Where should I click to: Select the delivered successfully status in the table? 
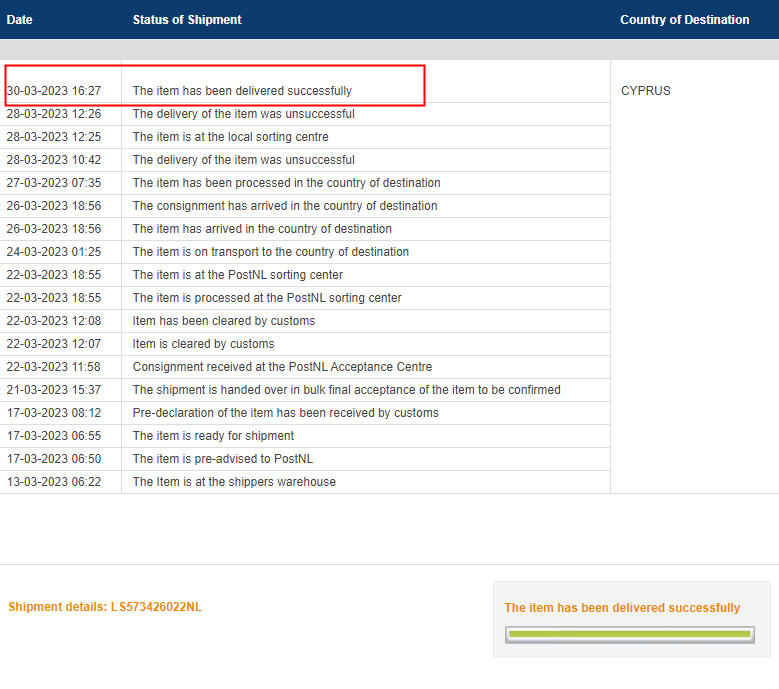pyautogui.click(x=242, y=91)
